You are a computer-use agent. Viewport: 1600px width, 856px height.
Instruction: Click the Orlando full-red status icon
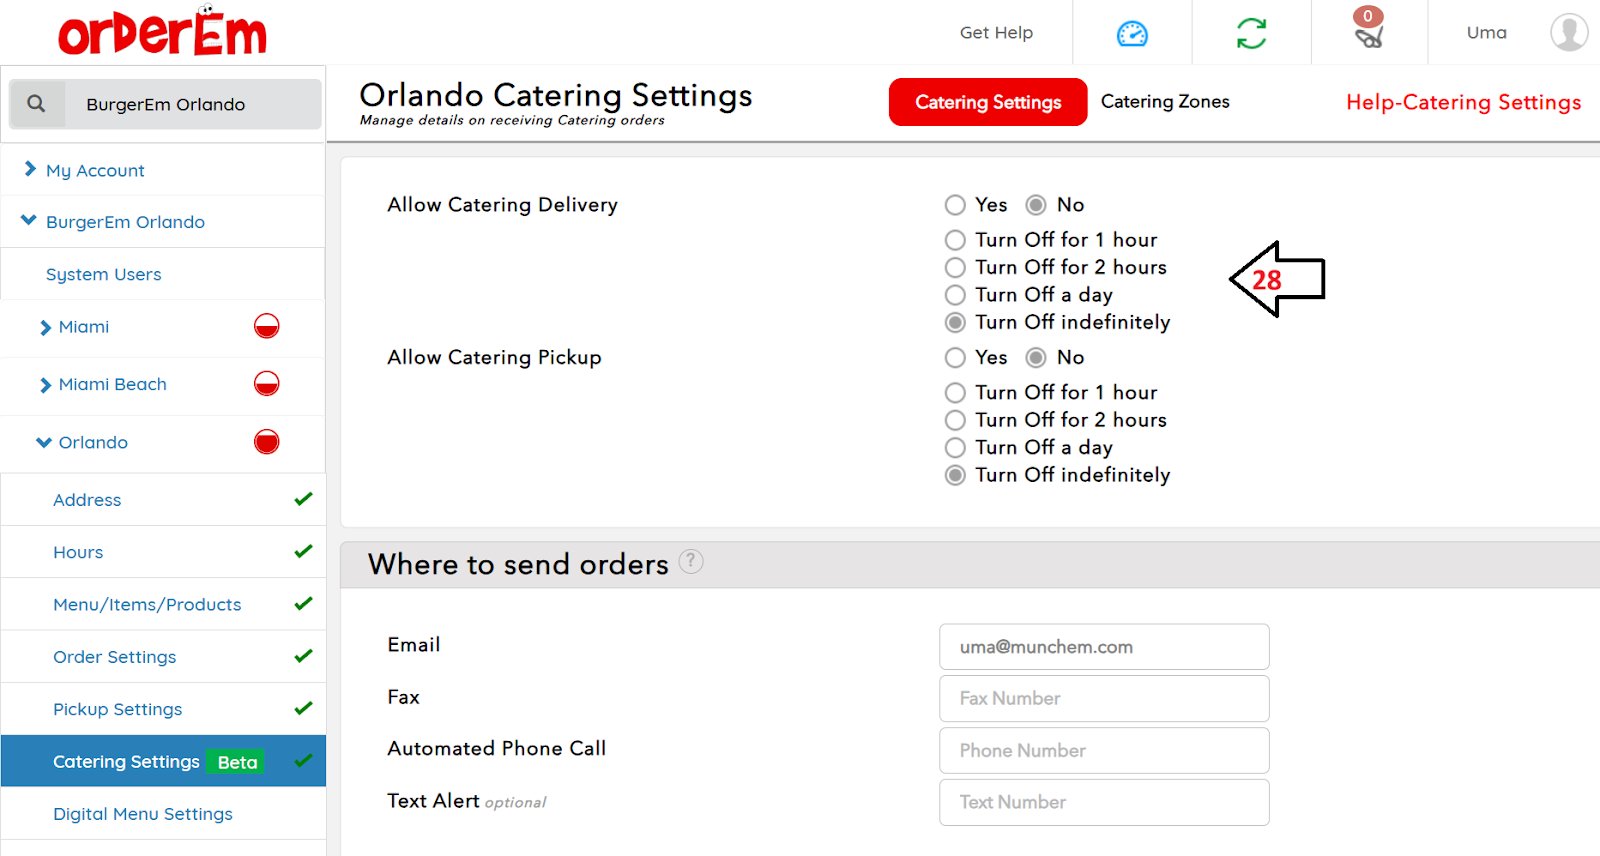pos(266,442)
